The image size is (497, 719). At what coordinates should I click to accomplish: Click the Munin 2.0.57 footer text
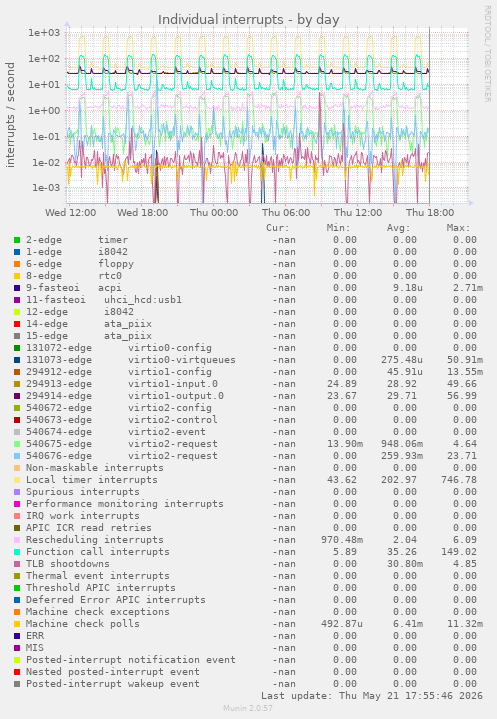coord(248,708)
